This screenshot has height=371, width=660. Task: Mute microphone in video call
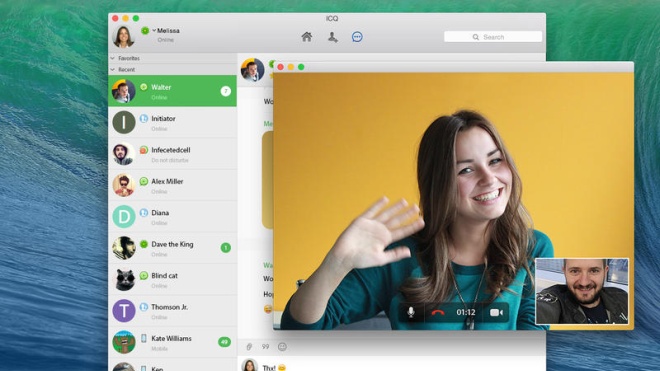(x=411, y=312)
